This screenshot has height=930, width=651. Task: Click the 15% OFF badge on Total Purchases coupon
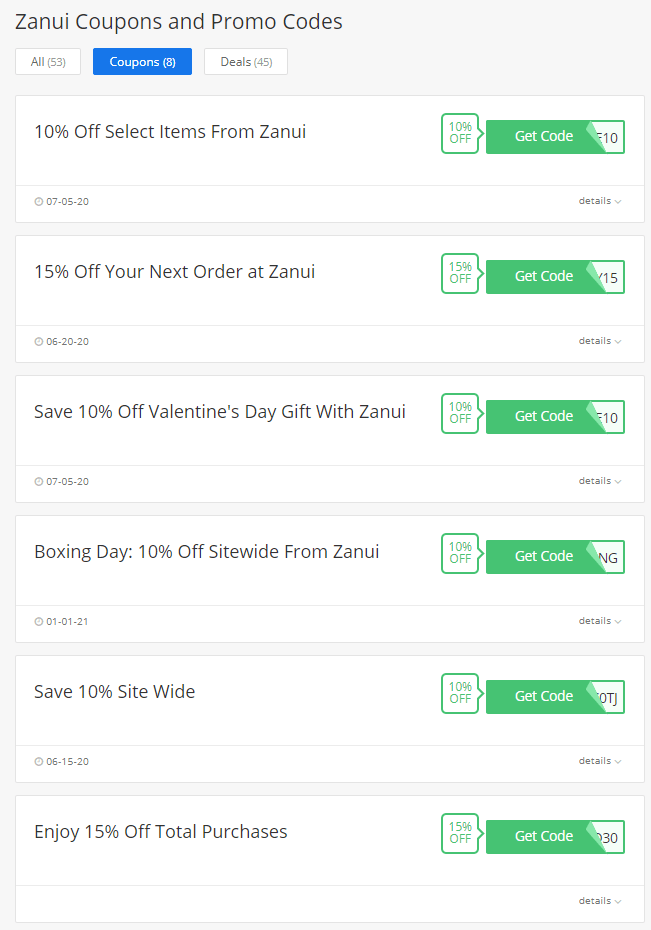(x=460, y=833)
